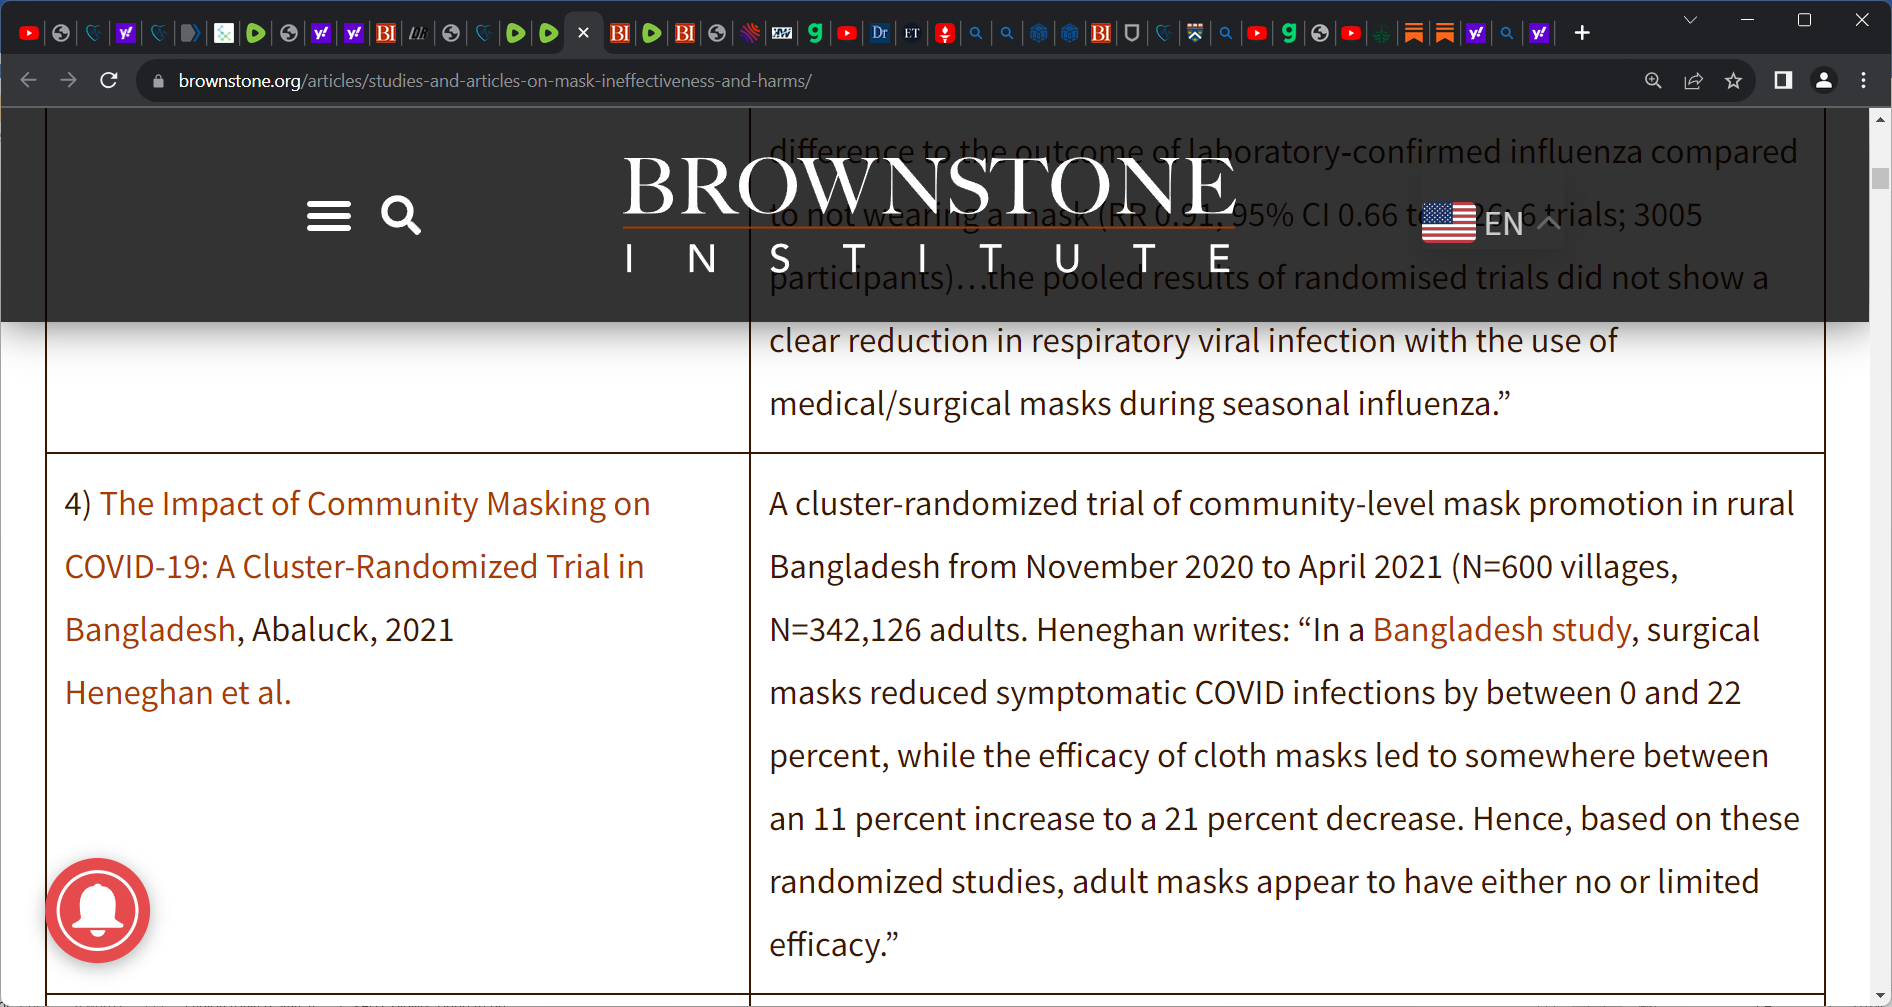Toggle the browser side panel
Viewport: 1892px width, 1007px height.
(x=1783, y=80)
